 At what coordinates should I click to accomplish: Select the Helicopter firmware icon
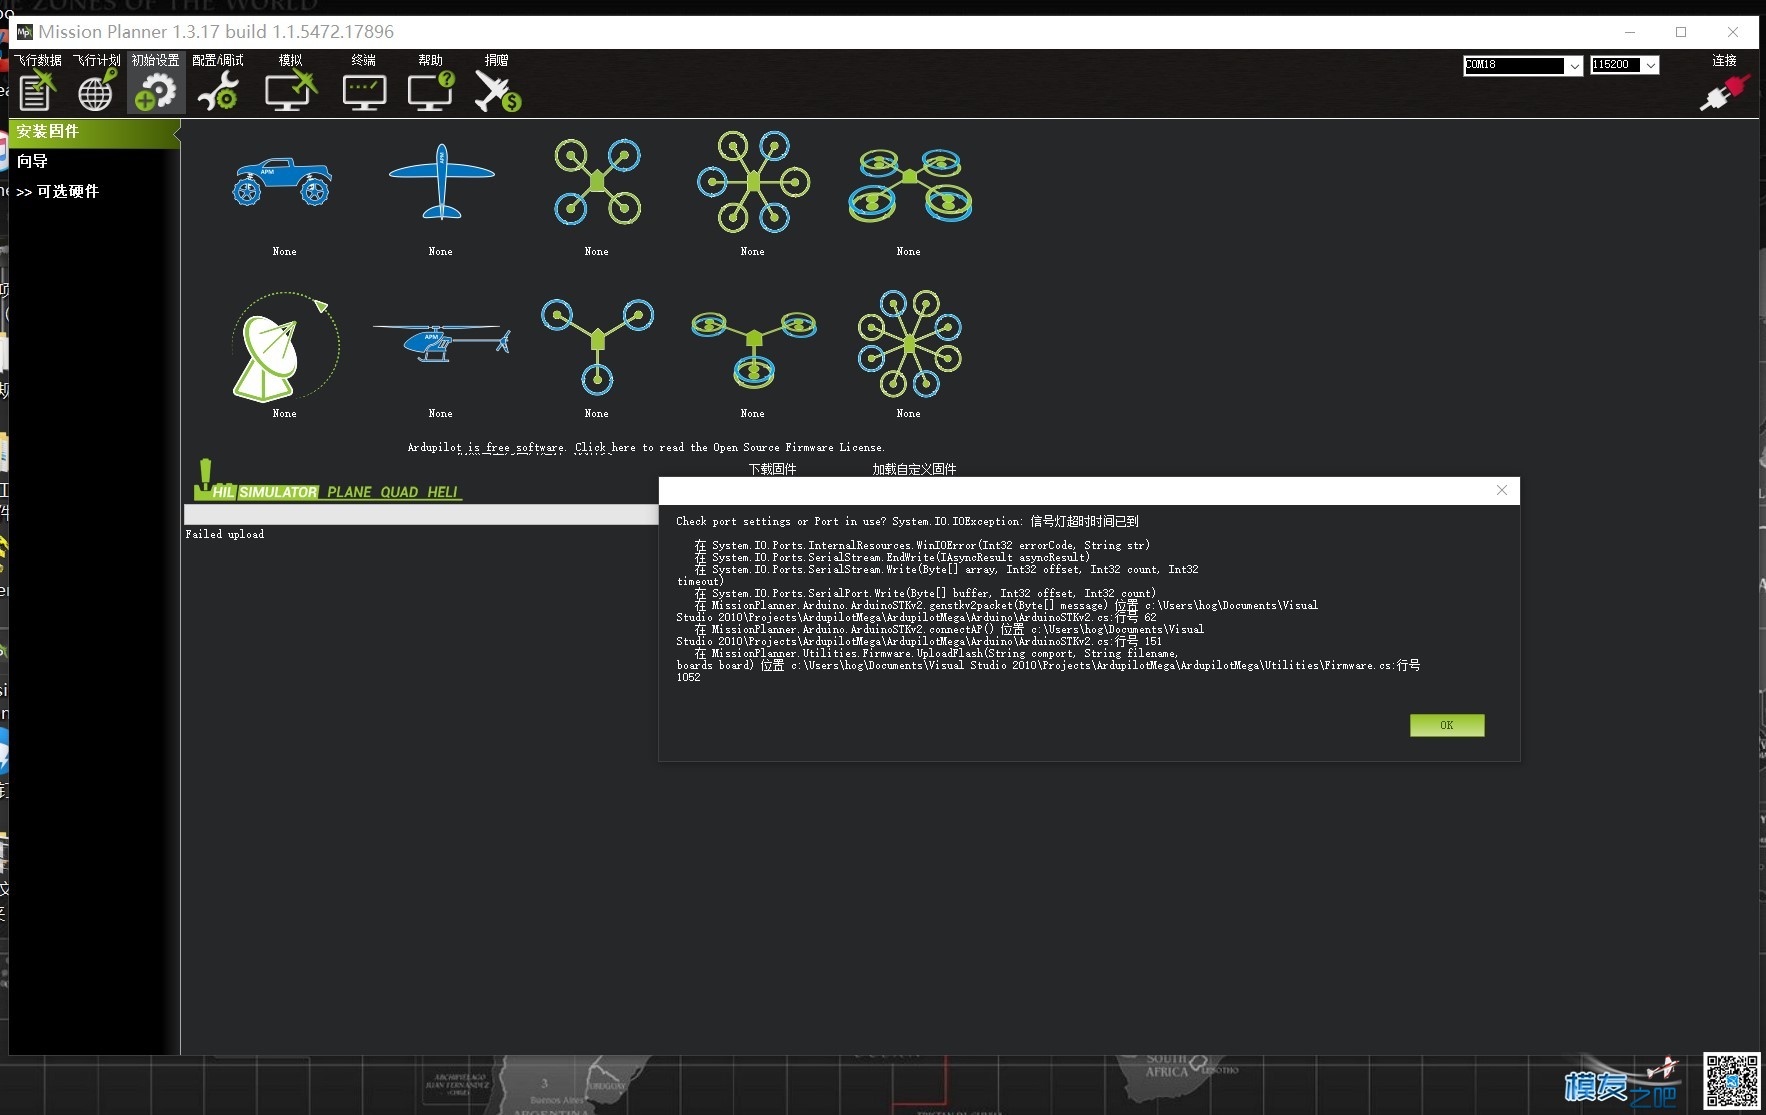pos(441,343)
